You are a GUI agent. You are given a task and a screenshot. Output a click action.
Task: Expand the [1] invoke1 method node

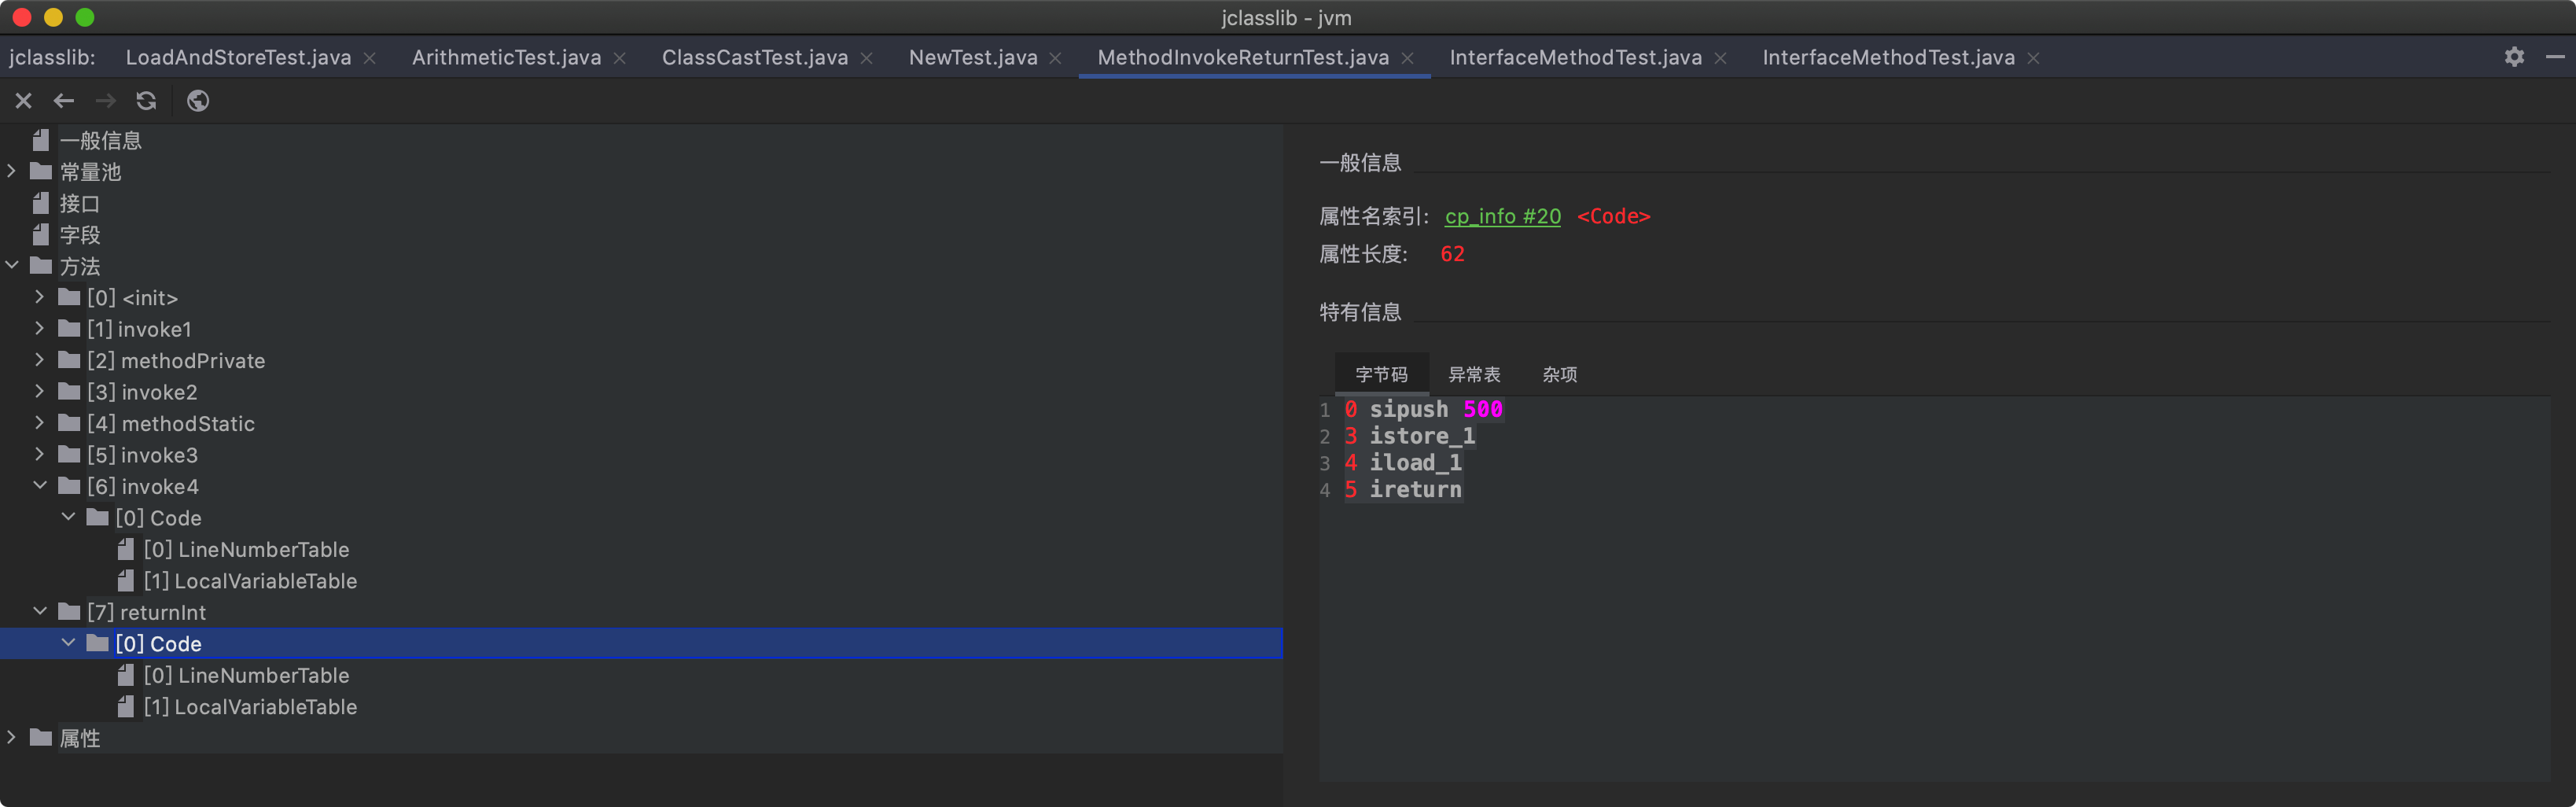[40, 329]
